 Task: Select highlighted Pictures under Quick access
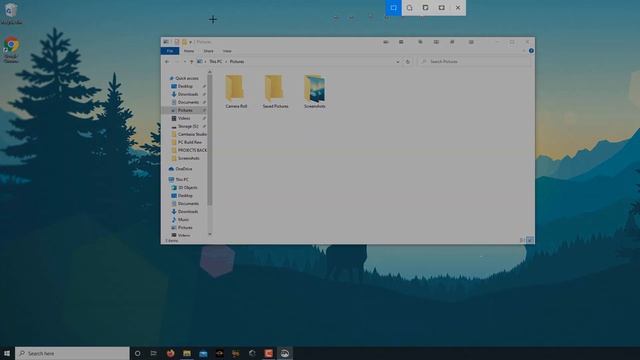[184, 110]
